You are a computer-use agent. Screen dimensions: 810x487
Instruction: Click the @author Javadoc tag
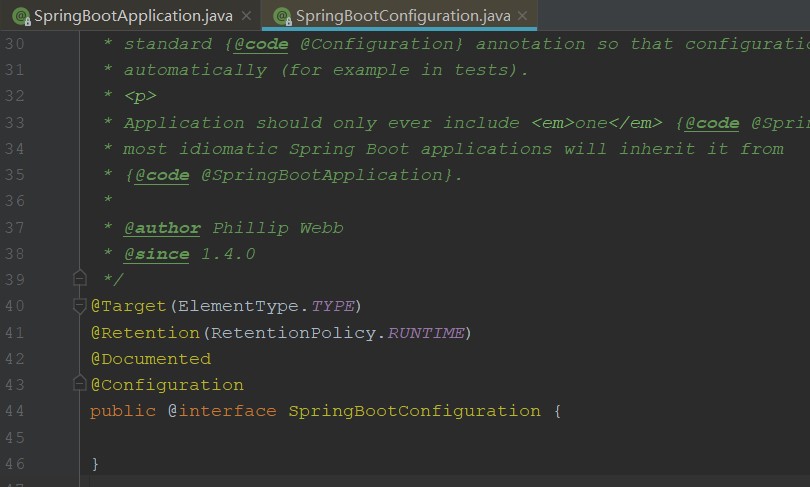click(x=162, y=228)
